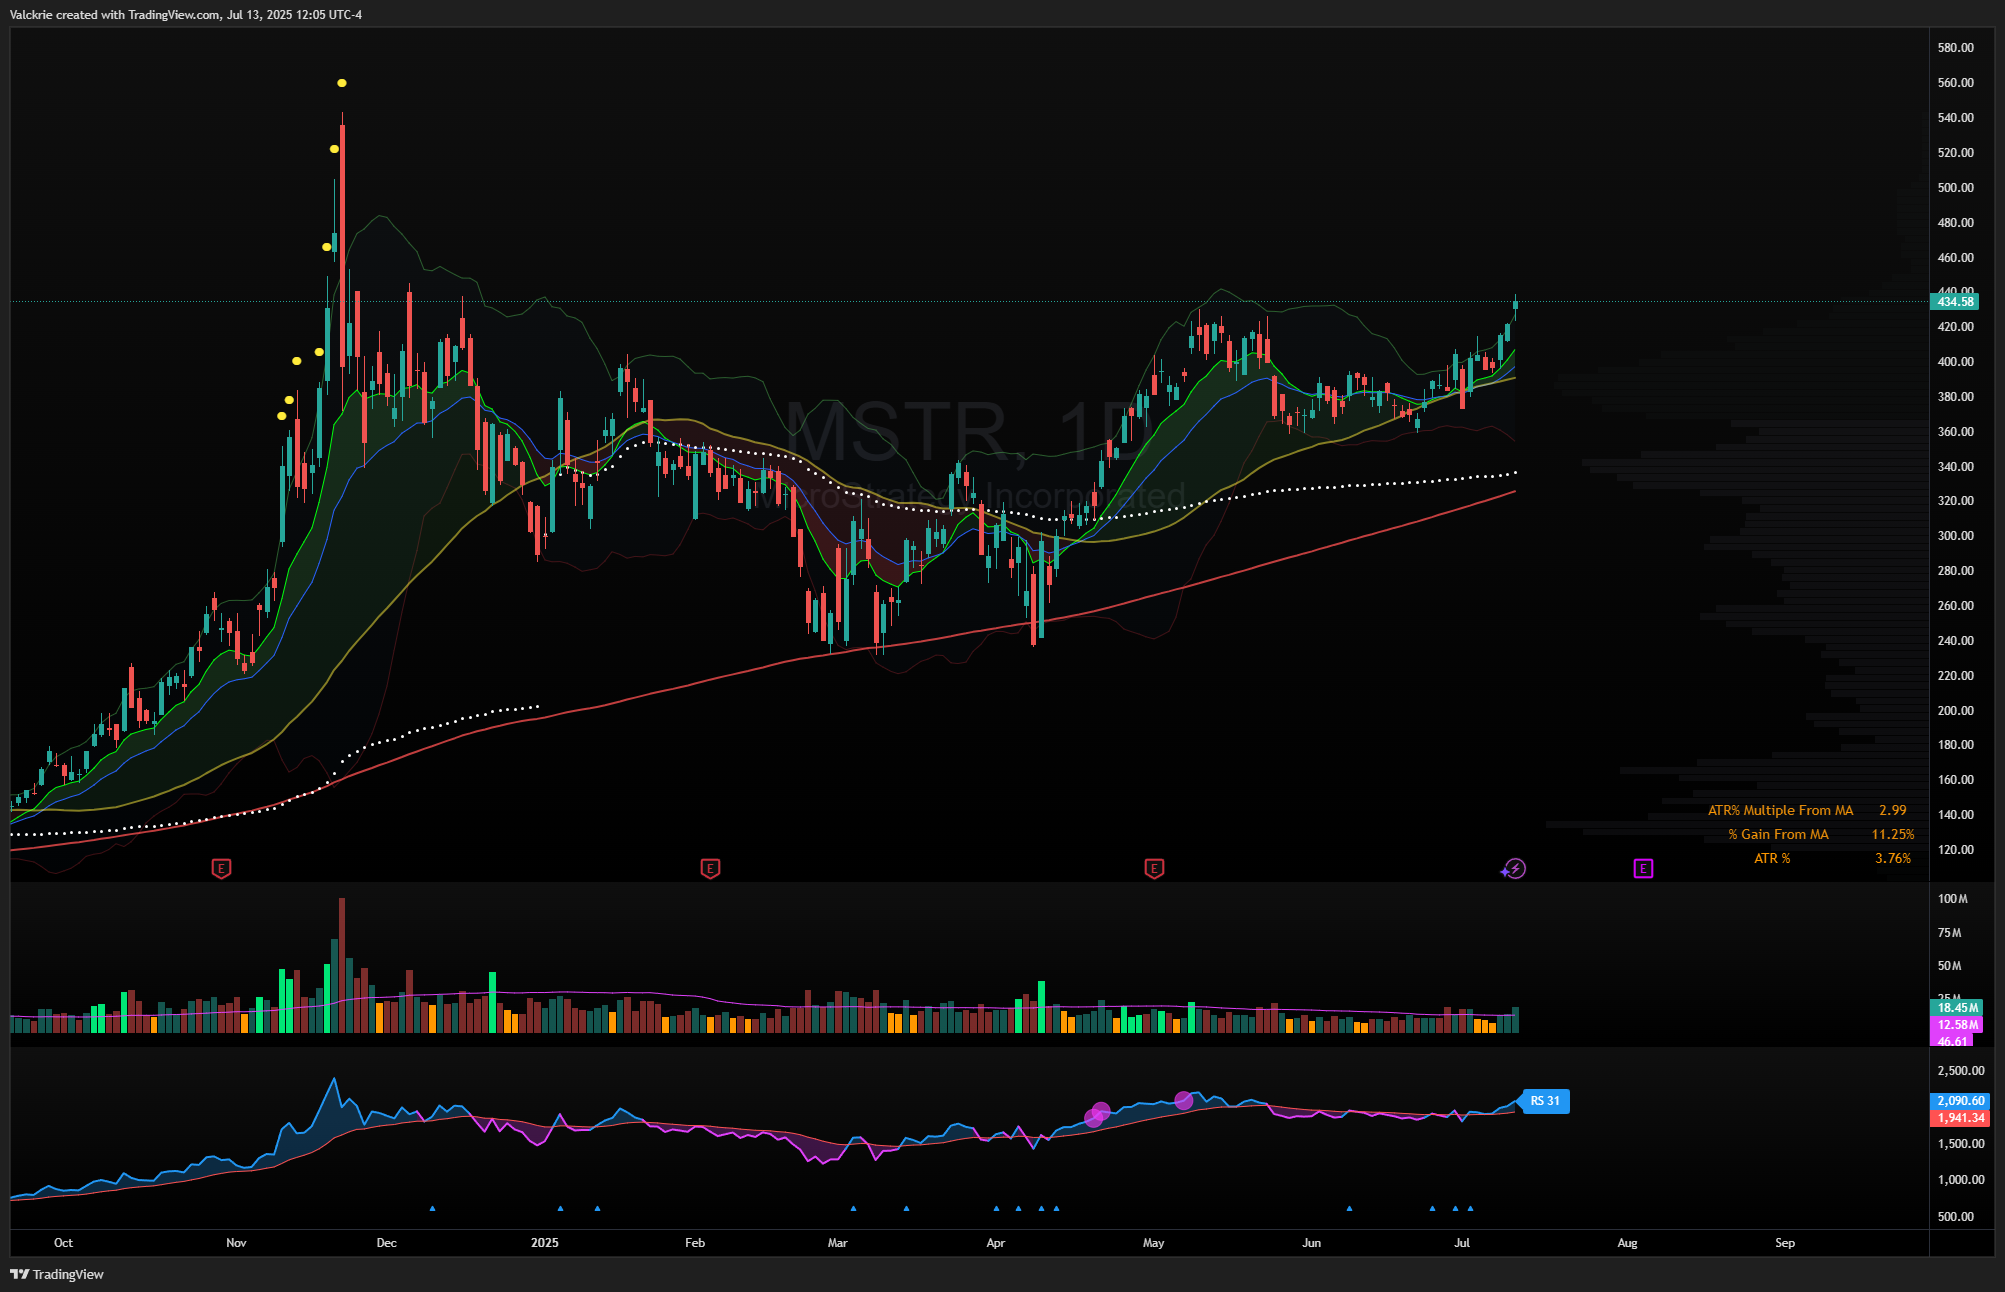Click the 'ATR% Multiple From MA' label
2005x1292 pixels.
coord(1780,810)
